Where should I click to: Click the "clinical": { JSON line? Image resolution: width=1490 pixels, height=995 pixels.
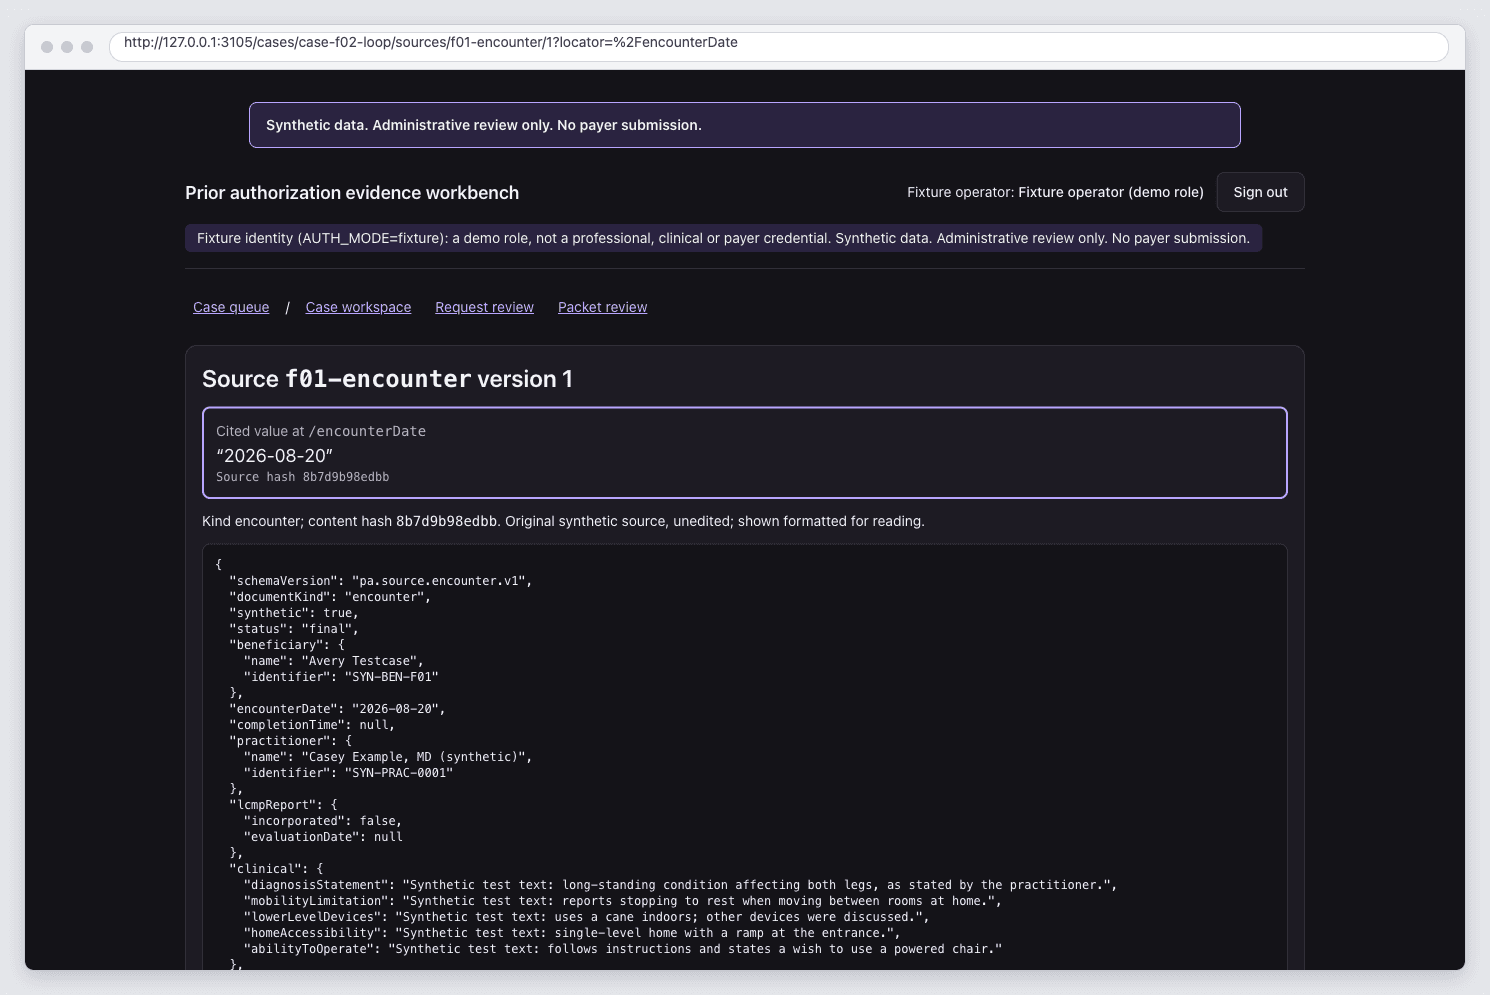(x=277, y=869)
